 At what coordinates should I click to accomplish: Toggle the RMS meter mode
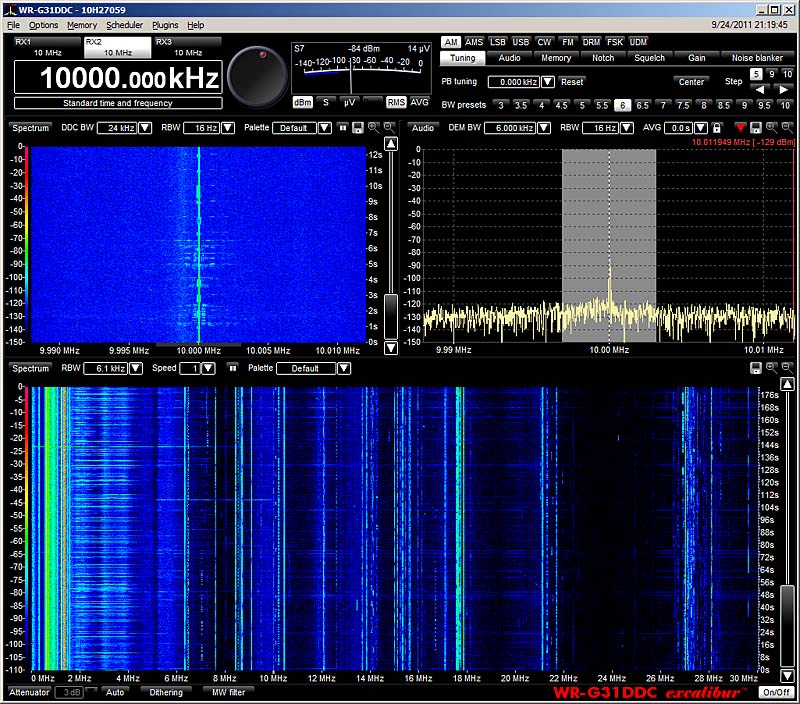[x=396, y=103]
